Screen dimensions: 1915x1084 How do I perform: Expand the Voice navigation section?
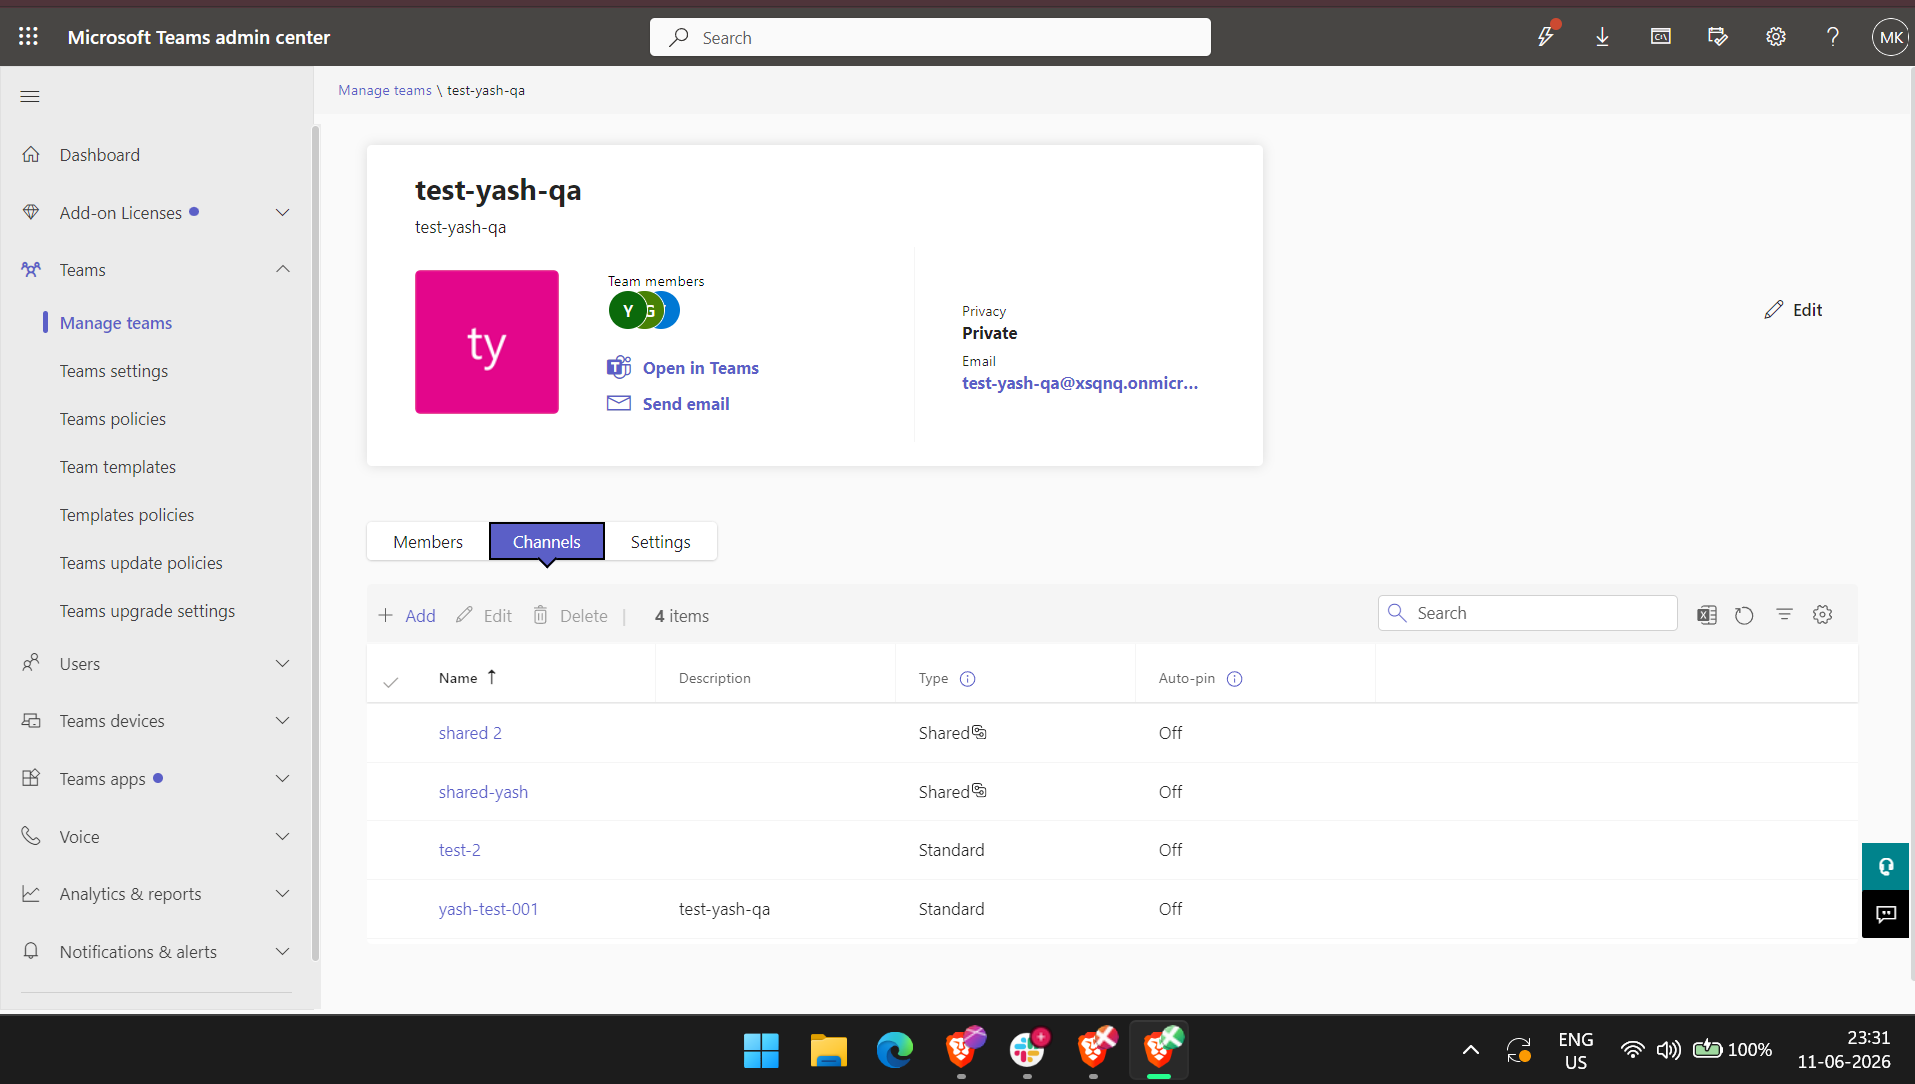pos(283,837)
